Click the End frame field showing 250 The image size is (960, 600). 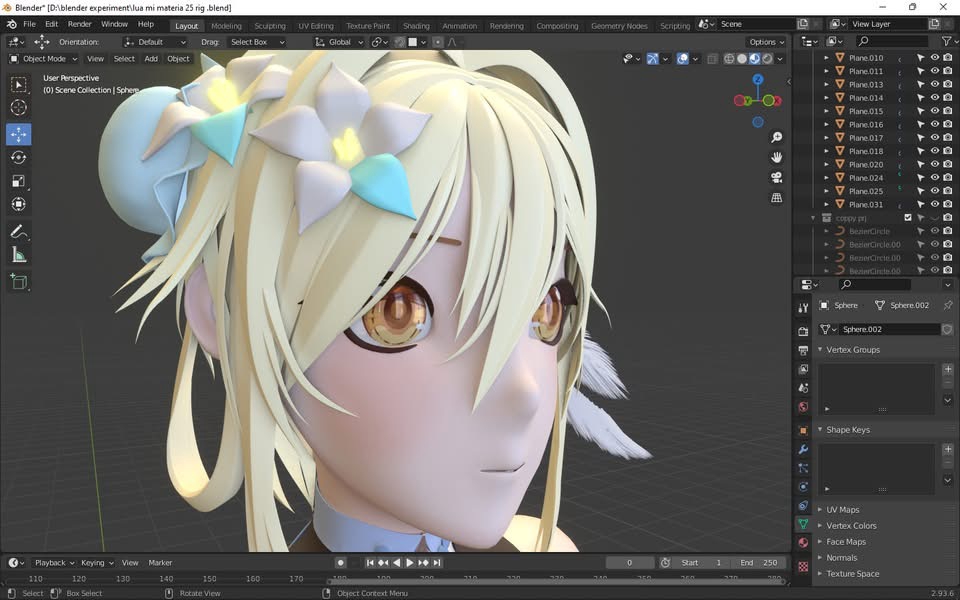tap(759, 563)
